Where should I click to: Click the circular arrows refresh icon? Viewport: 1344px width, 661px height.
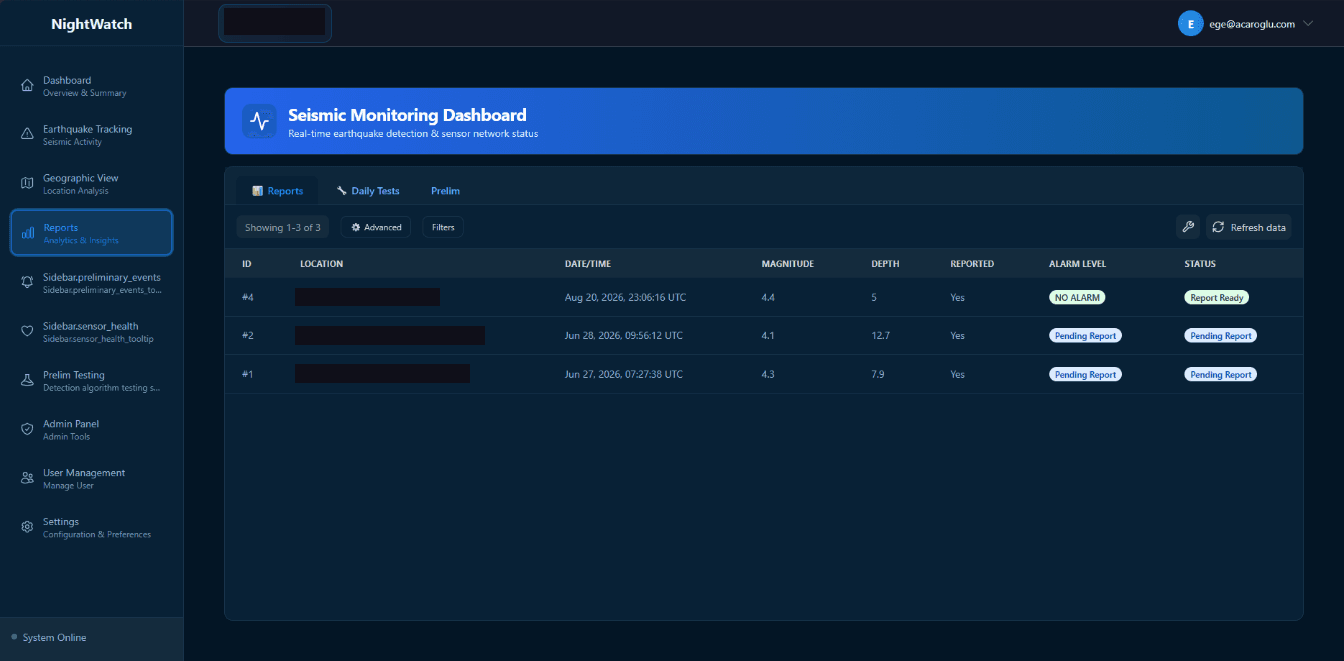(x=1218, y=227)
